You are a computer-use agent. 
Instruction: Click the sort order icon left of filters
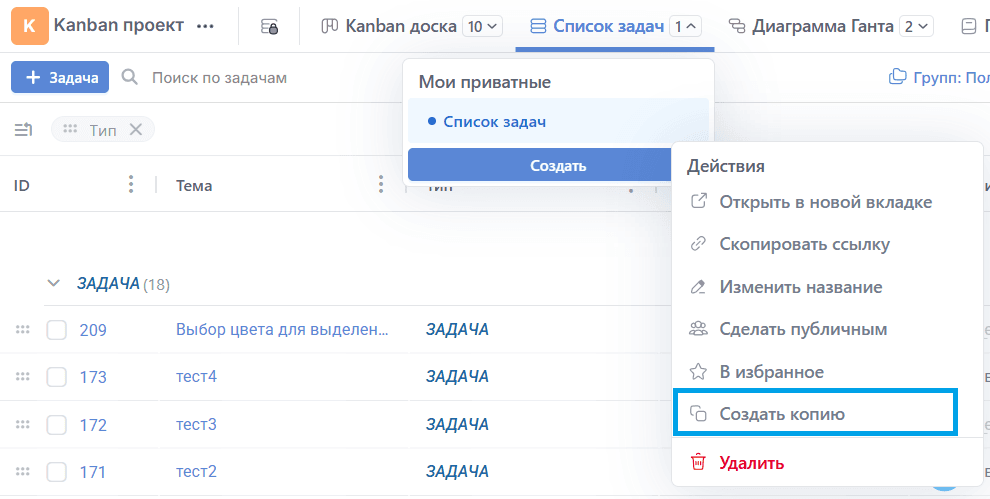(x=23, y=129)
